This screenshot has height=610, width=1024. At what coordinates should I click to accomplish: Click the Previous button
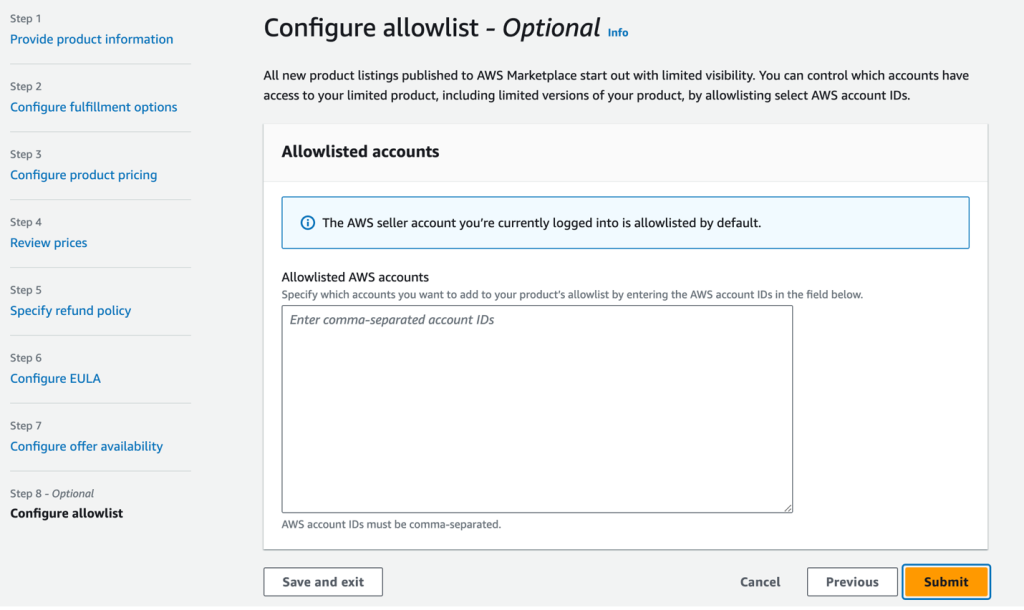[851, 581]
